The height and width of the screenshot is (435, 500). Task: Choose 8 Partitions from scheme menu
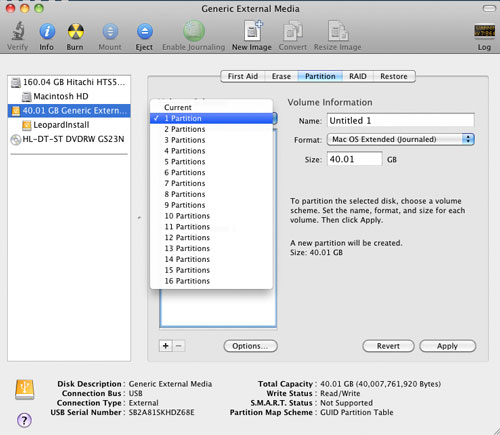(x=211, y=194)
